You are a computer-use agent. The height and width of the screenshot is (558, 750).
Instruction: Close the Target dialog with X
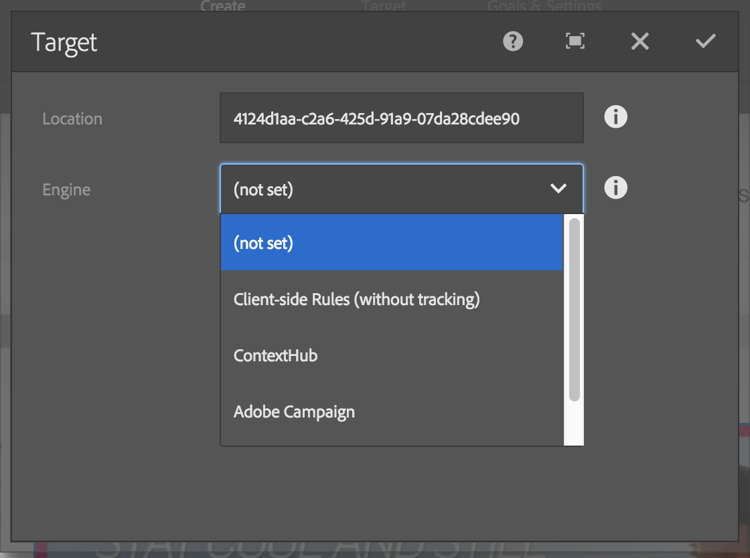tap(640, 41)
